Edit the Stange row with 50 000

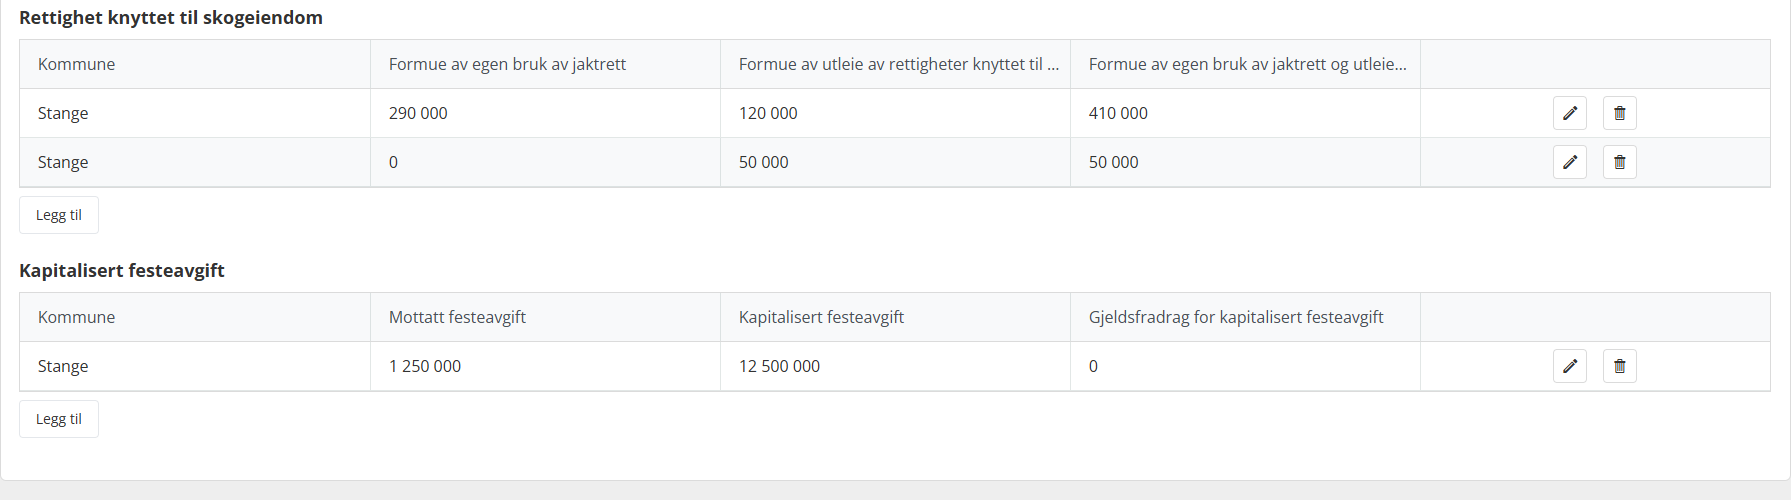point(1570,162)
